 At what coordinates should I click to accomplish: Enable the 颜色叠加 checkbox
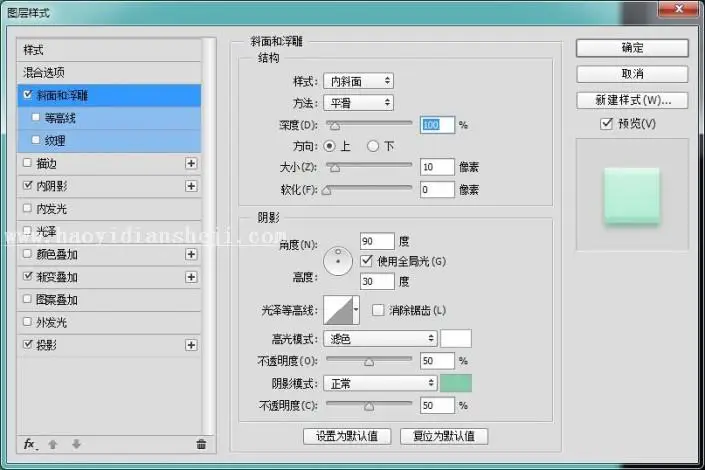point(27,254)
